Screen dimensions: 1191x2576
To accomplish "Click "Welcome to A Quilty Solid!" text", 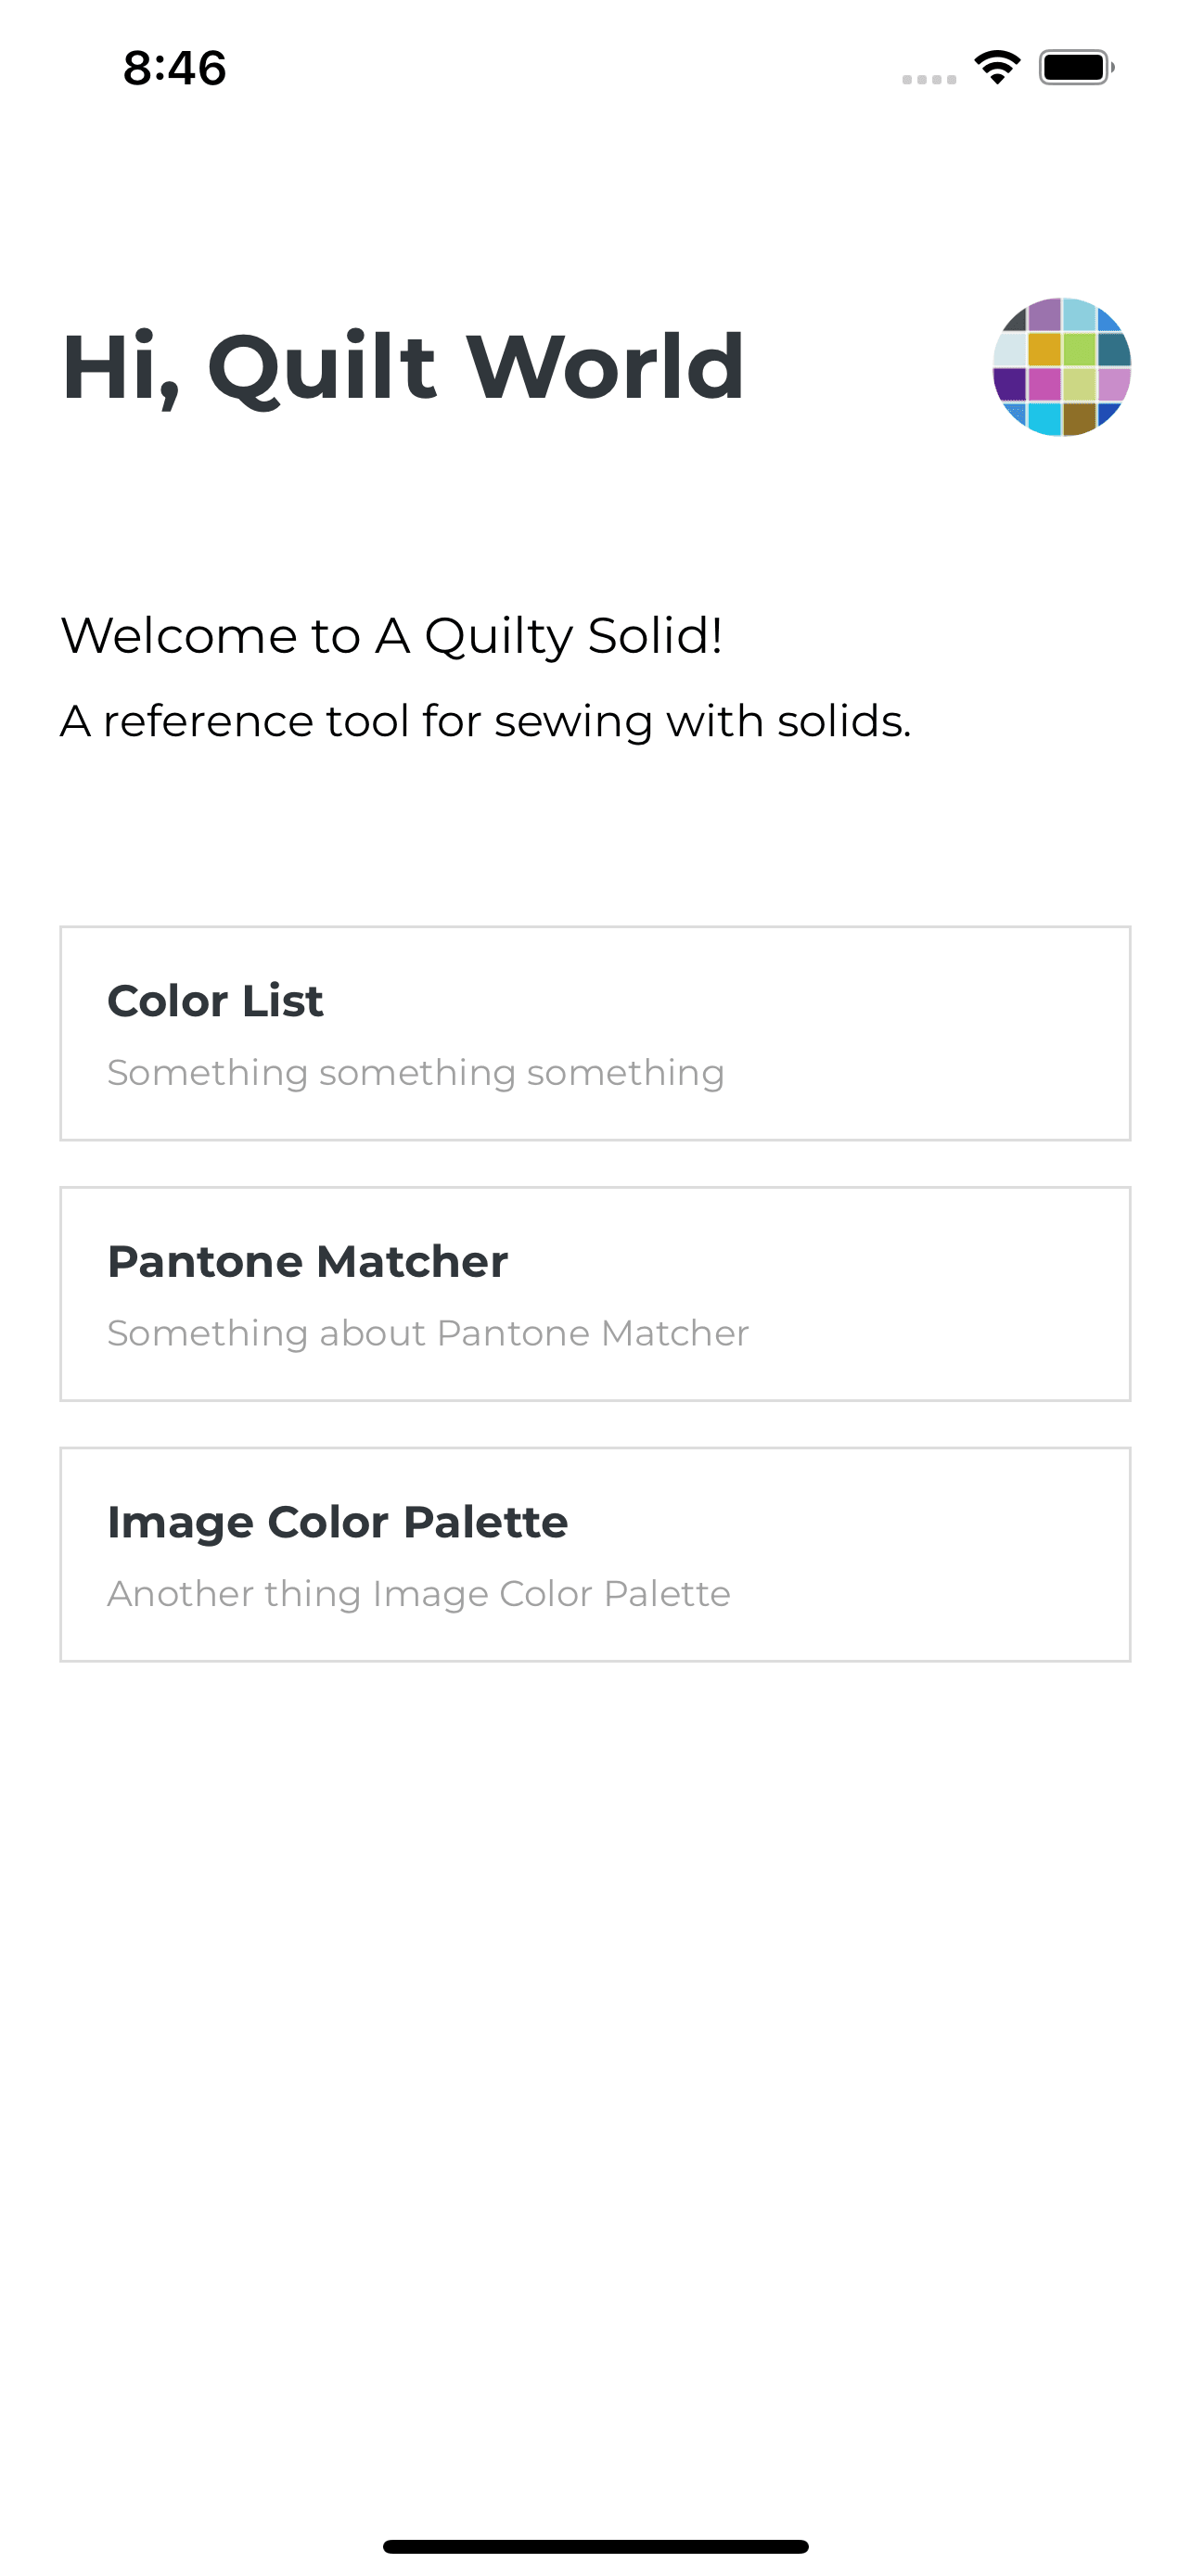I will (x=392, y=636).
